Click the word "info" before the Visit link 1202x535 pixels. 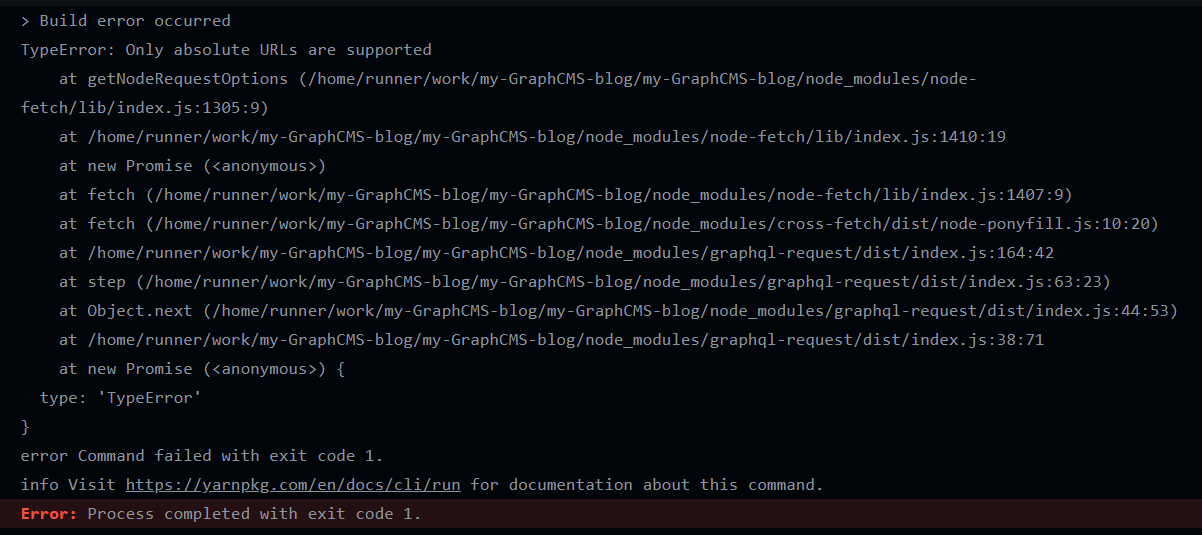(39, 485)
